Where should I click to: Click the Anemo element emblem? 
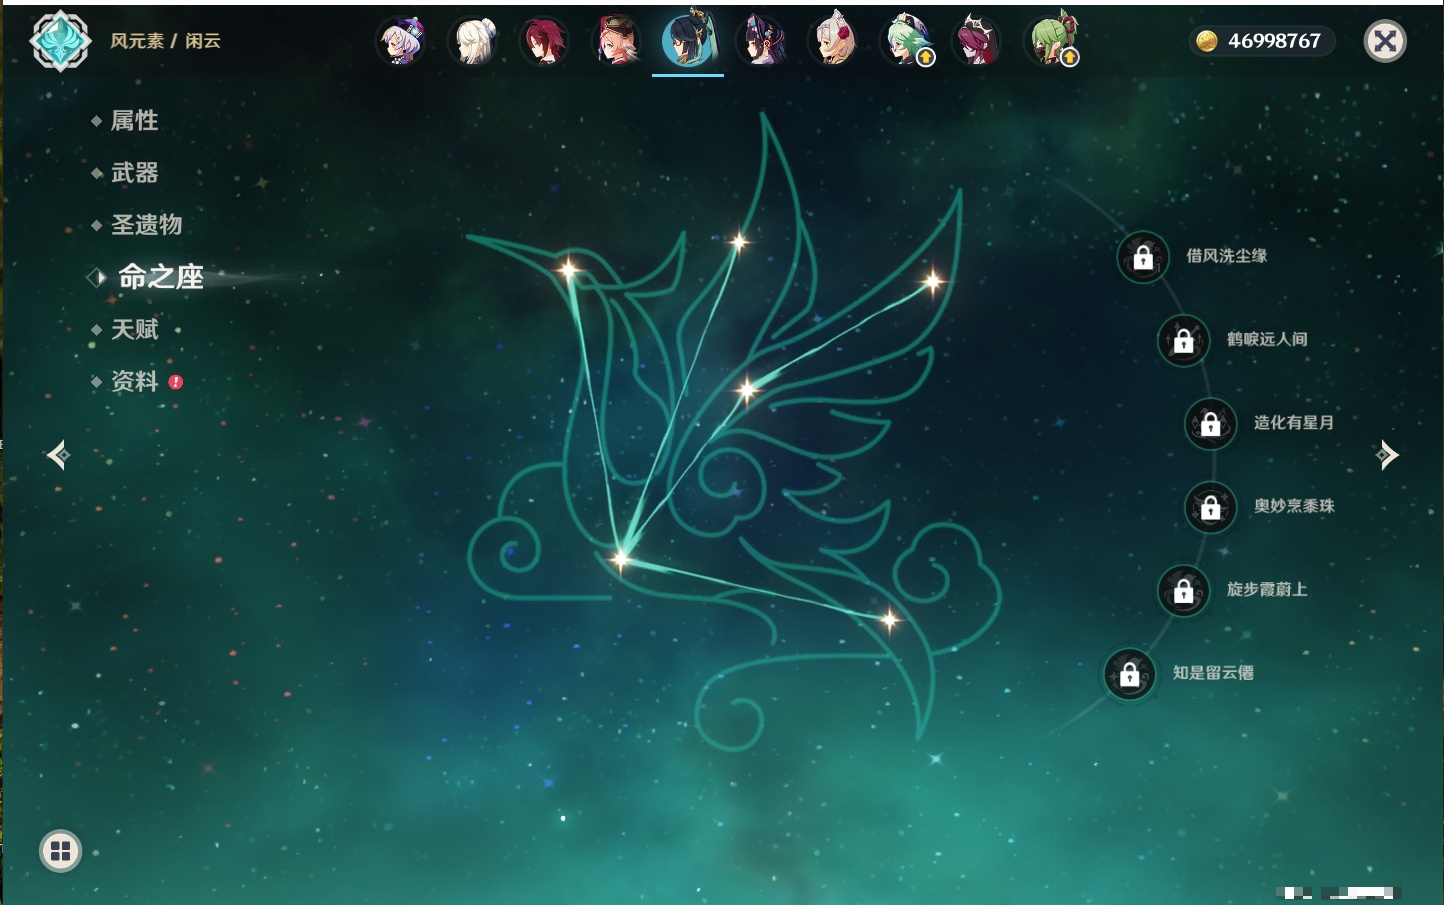(60, 41)
